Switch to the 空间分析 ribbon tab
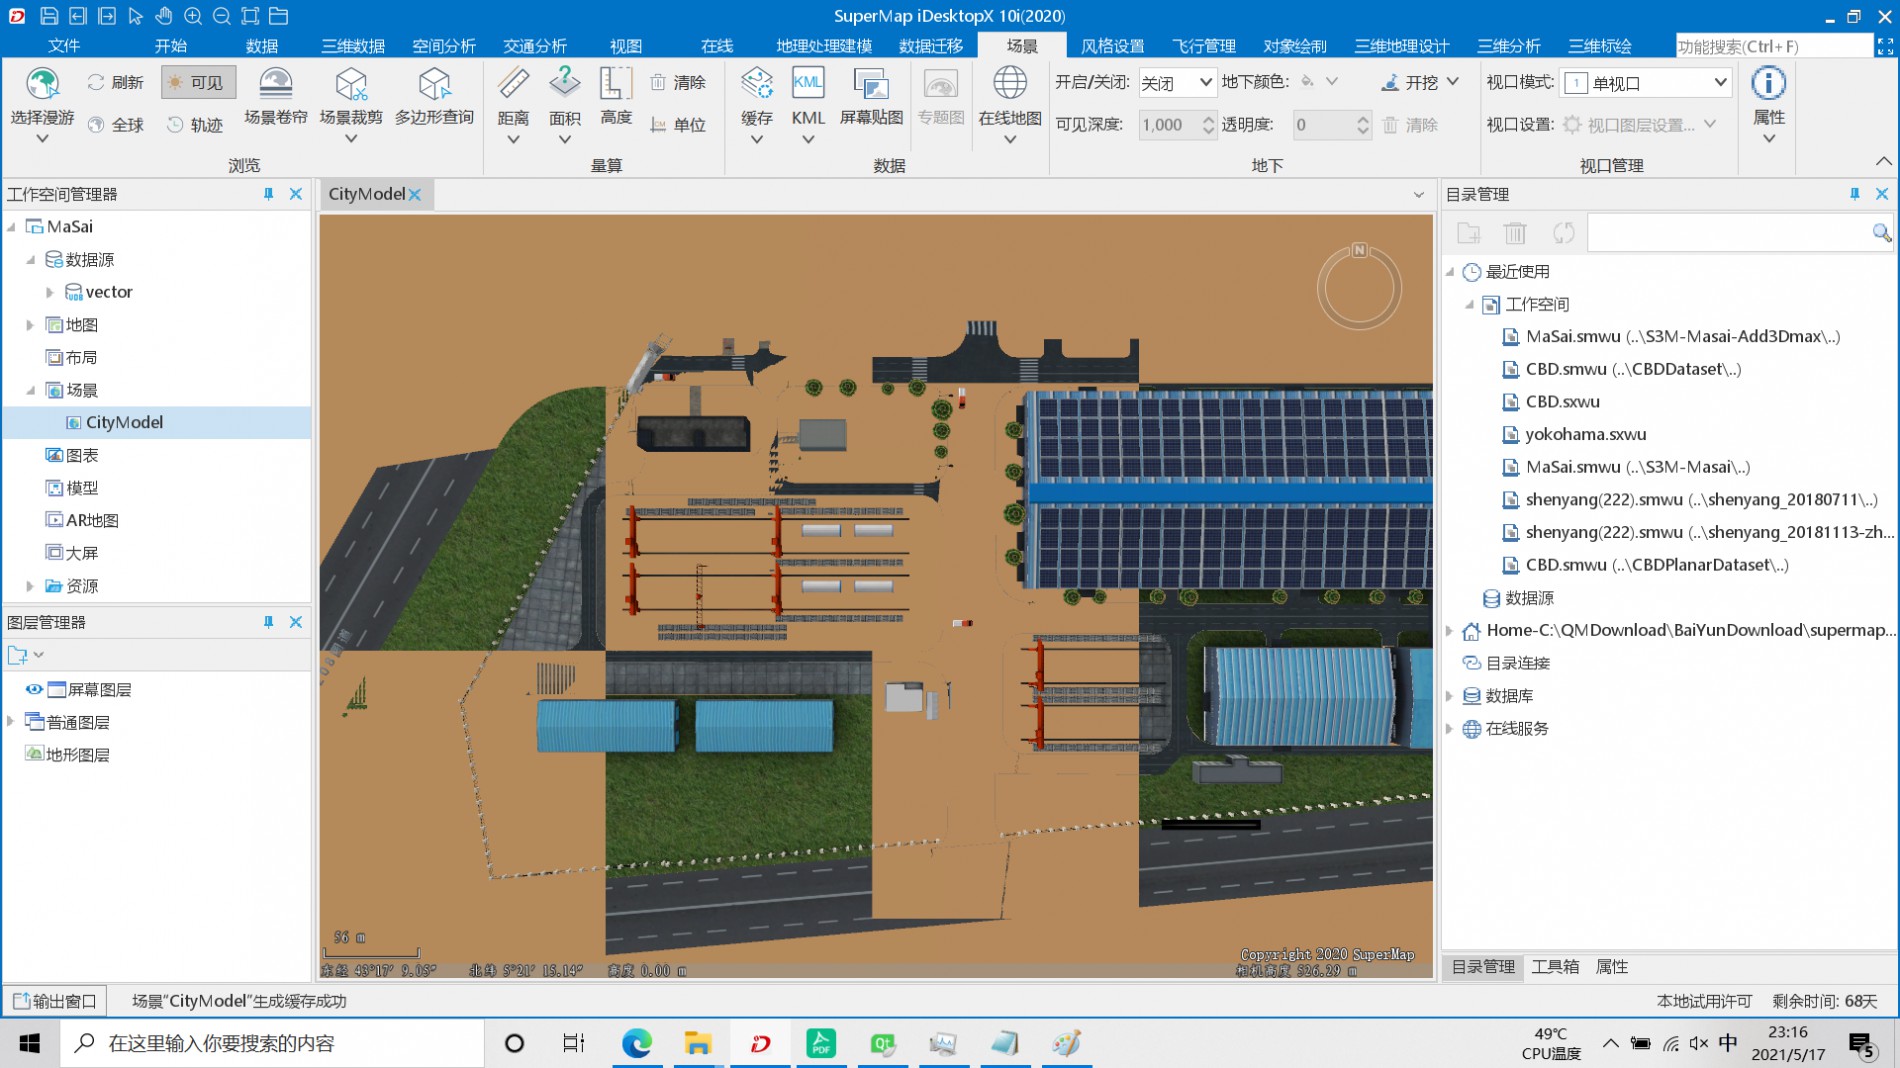Screen dimensions: 1900x1068 click(444, 46)
